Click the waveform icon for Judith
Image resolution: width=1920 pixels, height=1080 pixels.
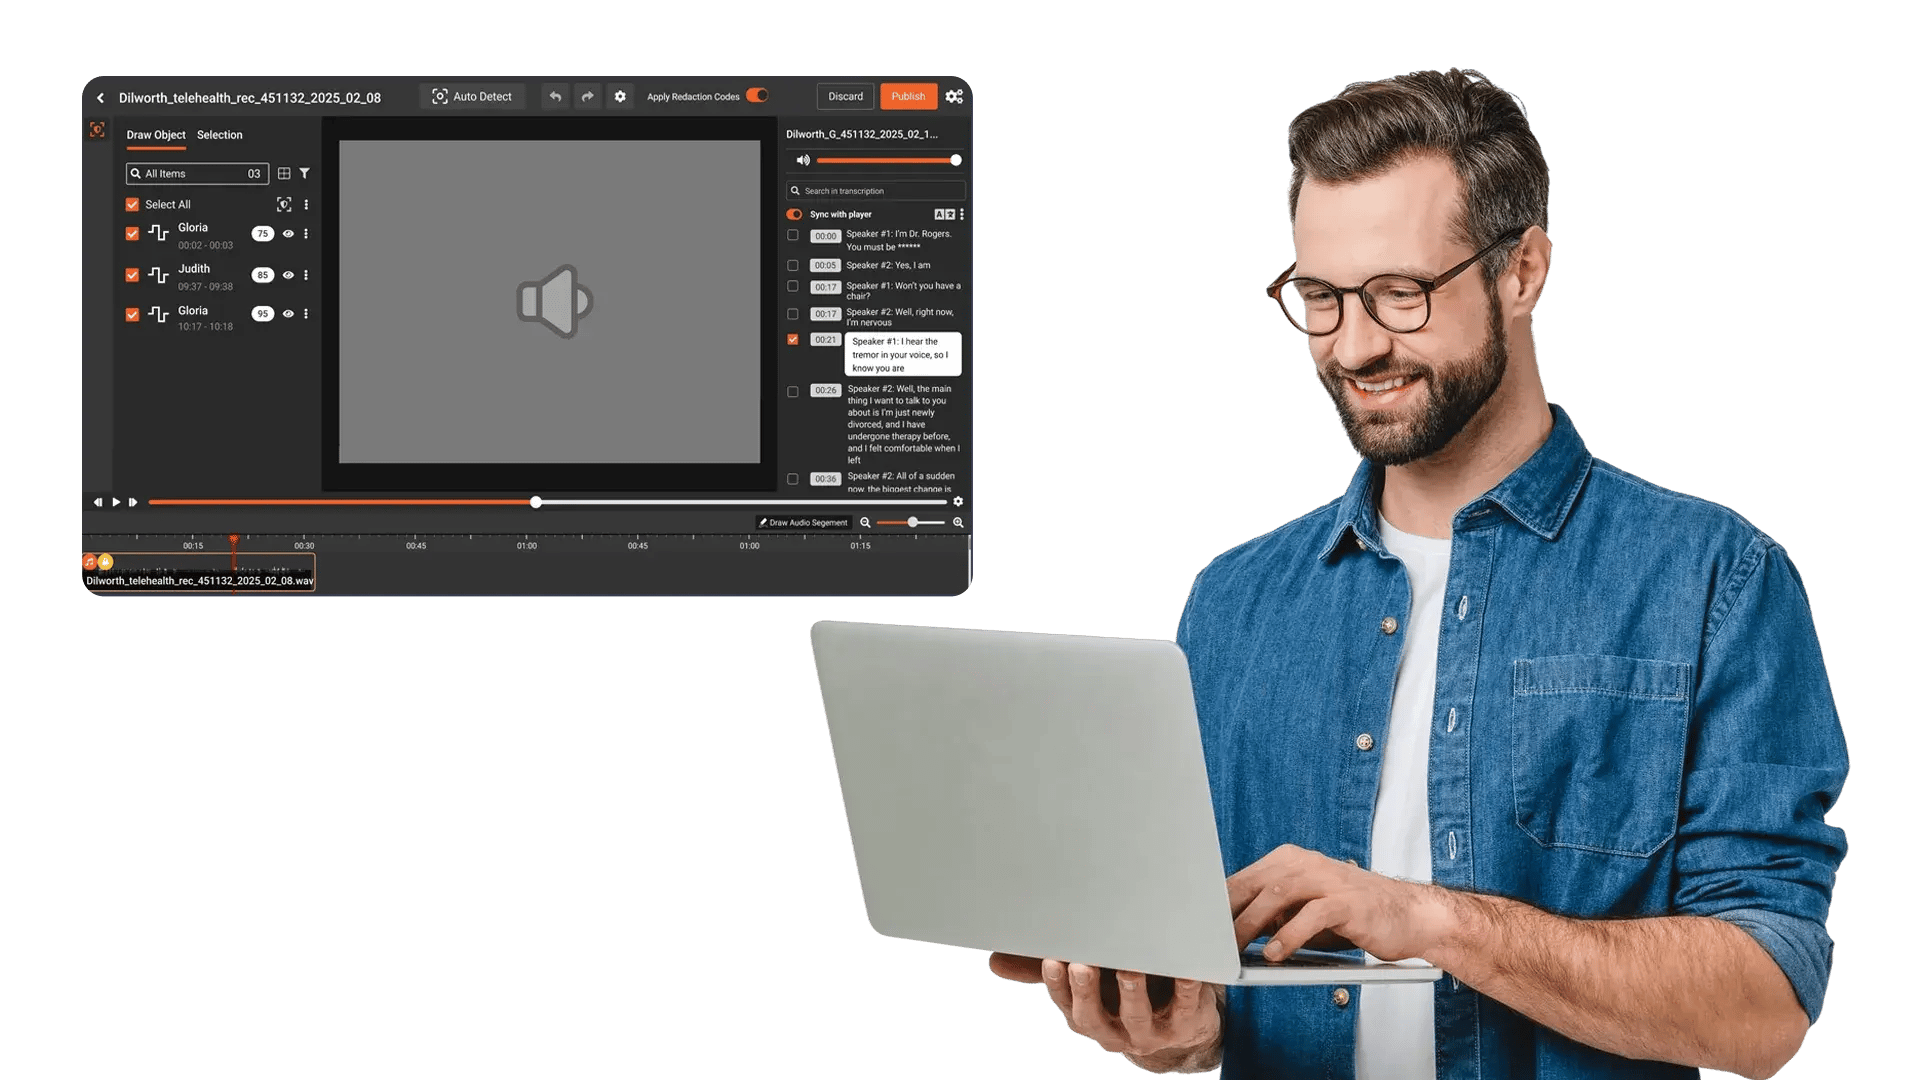[158, 275]
